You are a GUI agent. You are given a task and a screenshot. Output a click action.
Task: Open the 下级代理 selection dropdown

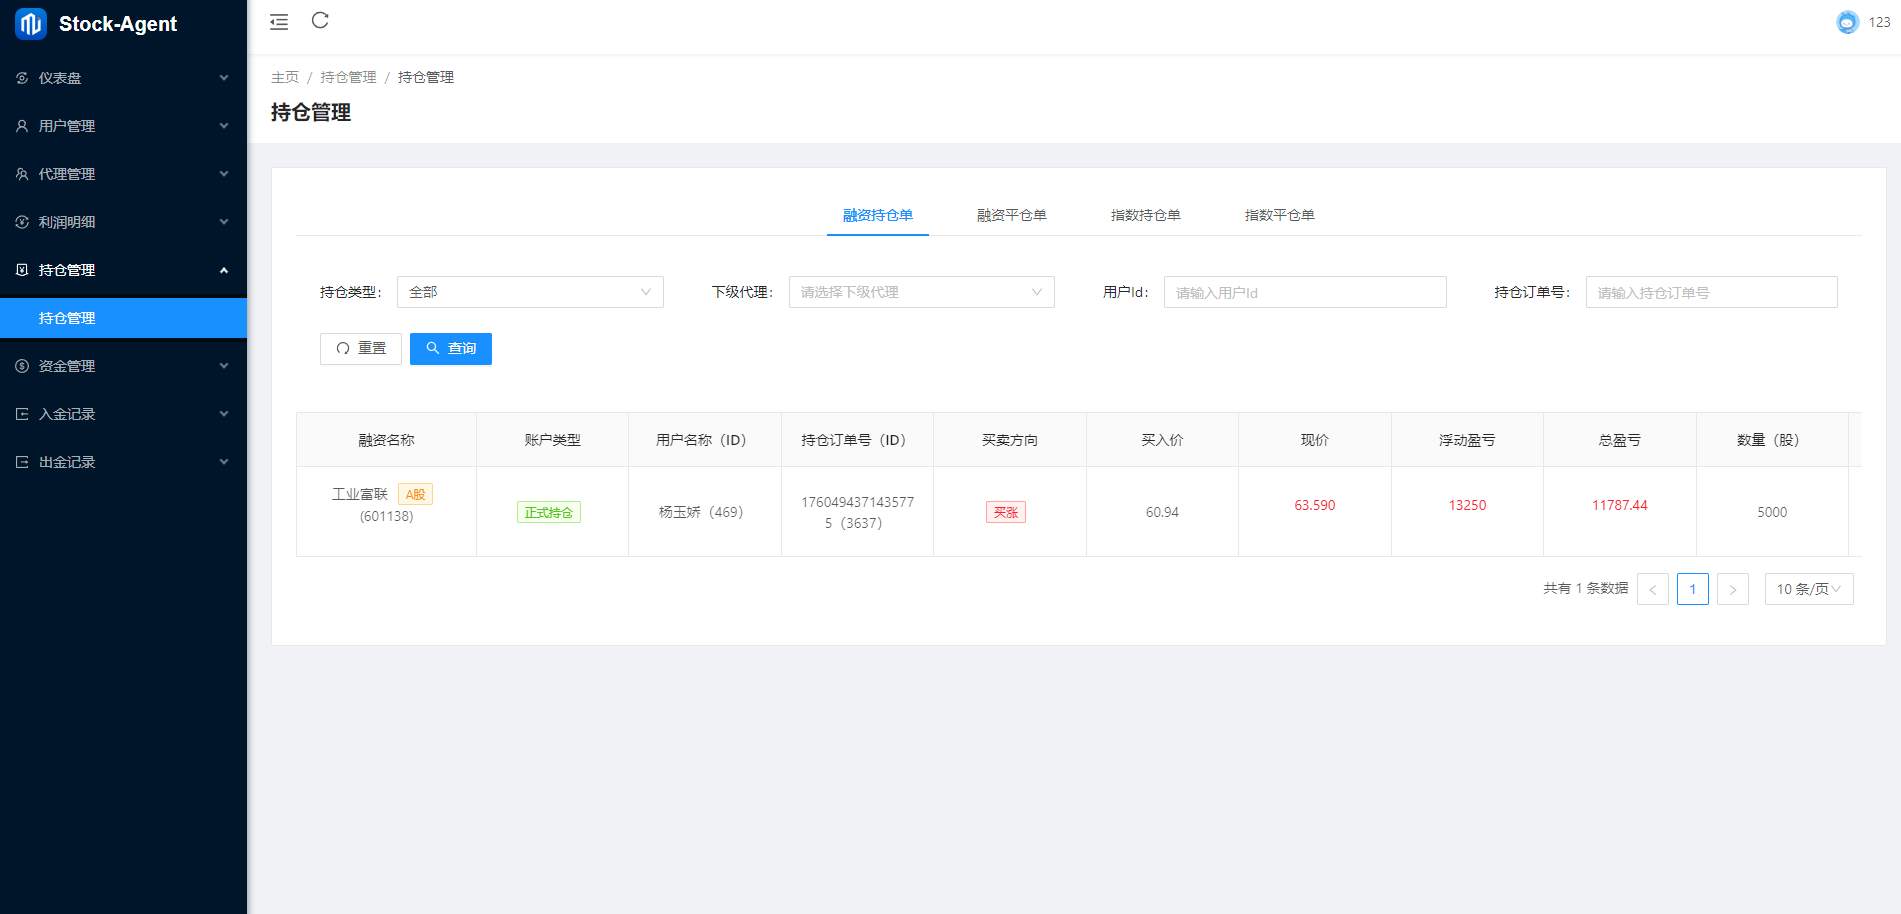(x=921, y=292)
